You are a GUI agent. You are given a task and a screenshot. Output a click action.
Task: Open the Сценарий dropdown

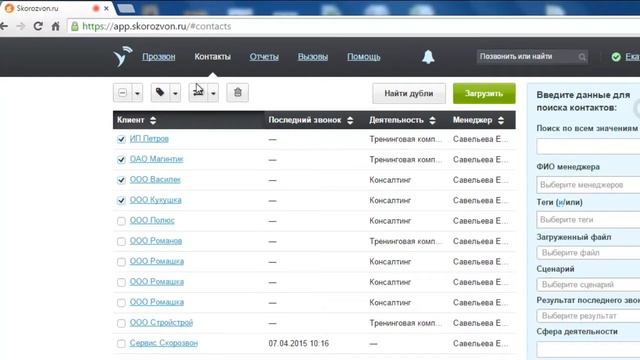coord(588,284)
